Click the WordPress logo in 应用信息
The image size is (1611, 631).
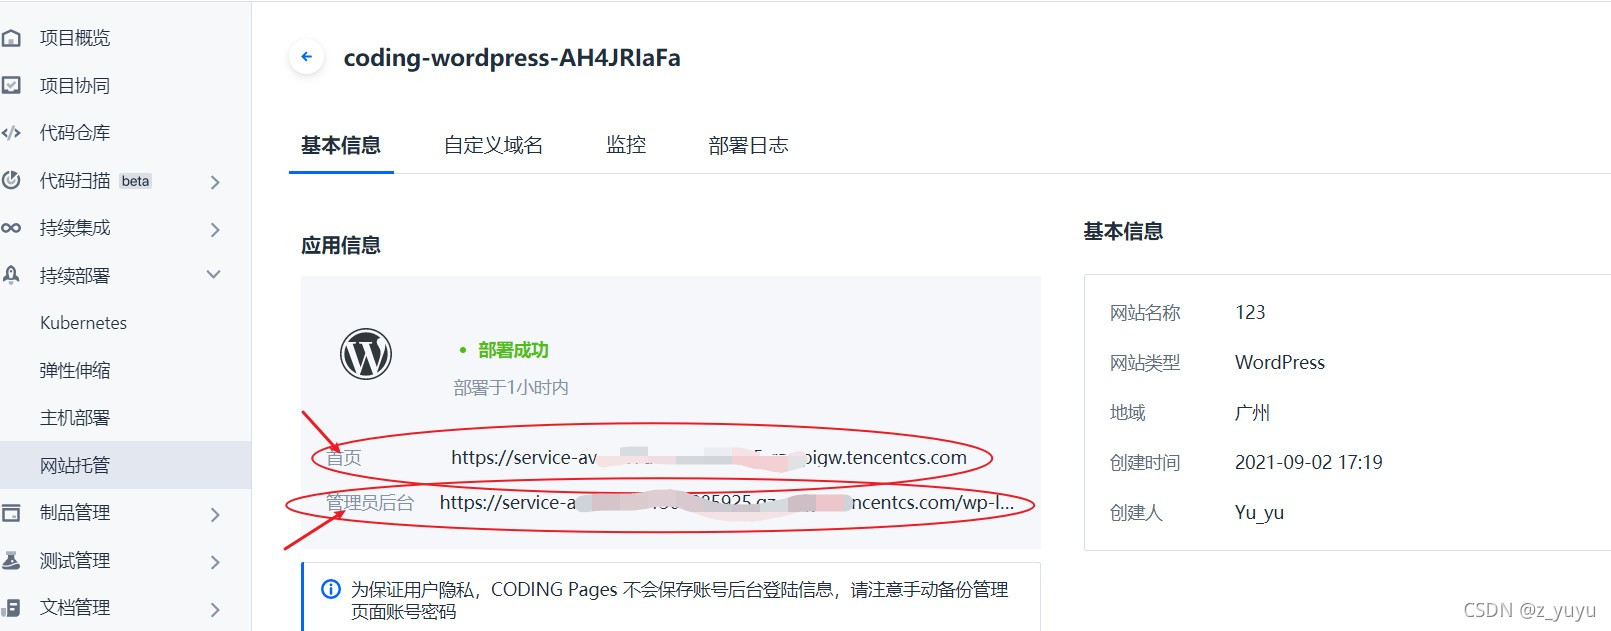(366, 354)
